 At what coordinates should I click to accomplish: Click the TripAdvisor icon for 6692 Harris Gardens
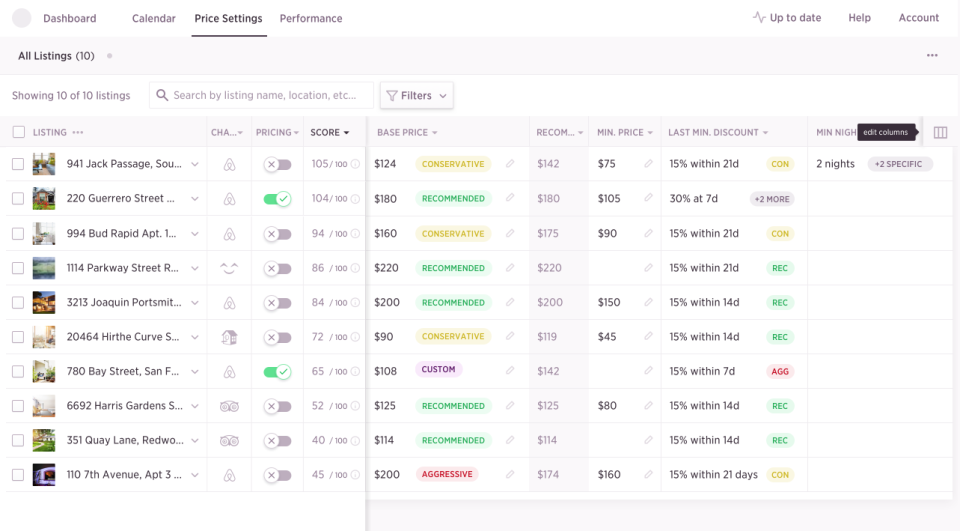(229, 406)
